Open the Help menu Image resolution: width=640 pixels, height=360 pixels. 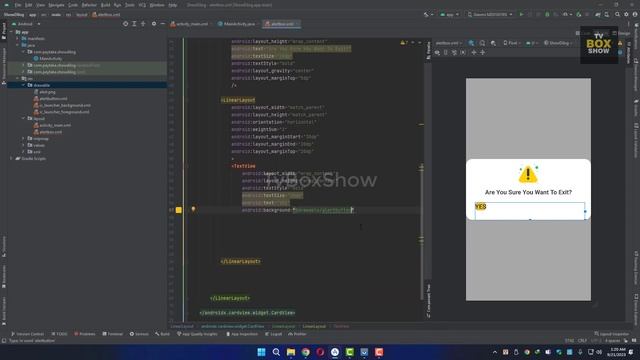click(173, 5)
